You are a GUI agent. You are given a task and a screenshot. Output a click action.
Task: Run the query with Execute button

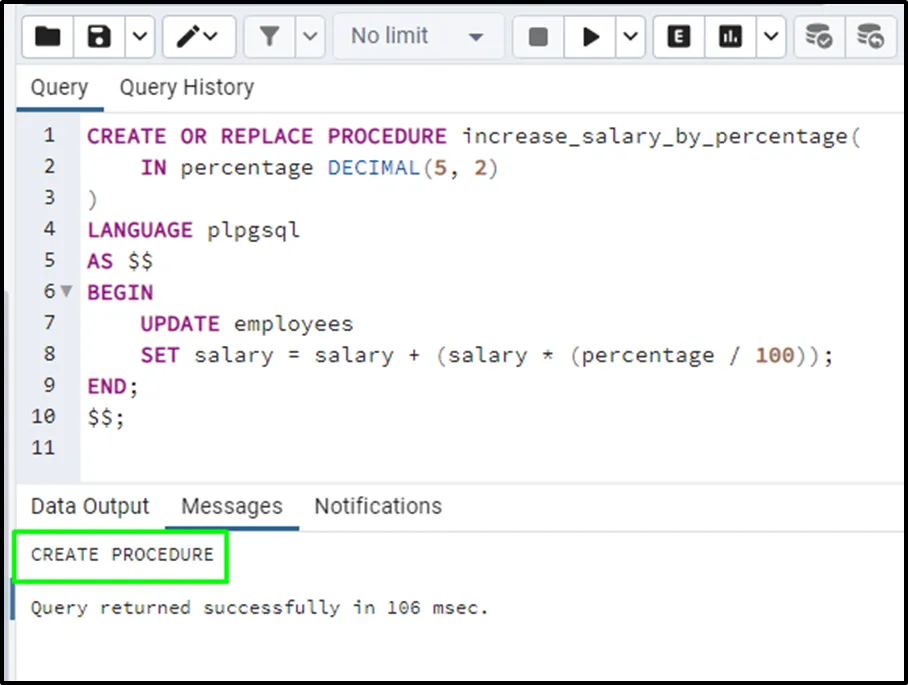click(591, 37)
